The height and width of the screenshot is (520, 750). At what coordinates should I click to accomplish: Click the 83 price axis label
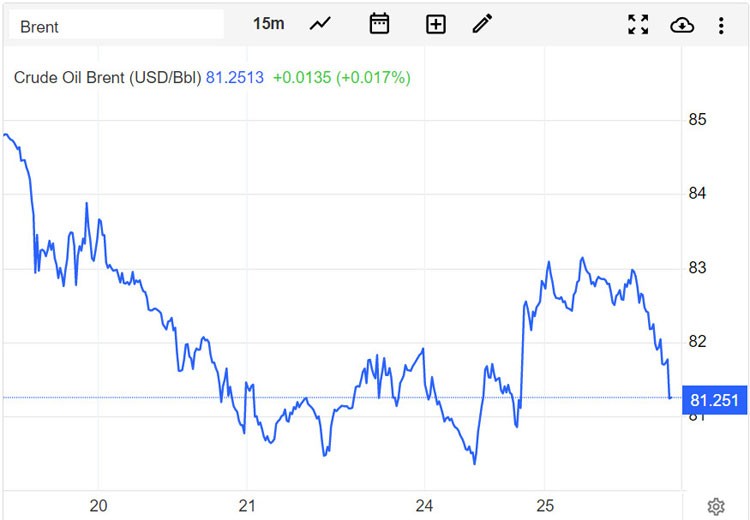pos(697,268)
